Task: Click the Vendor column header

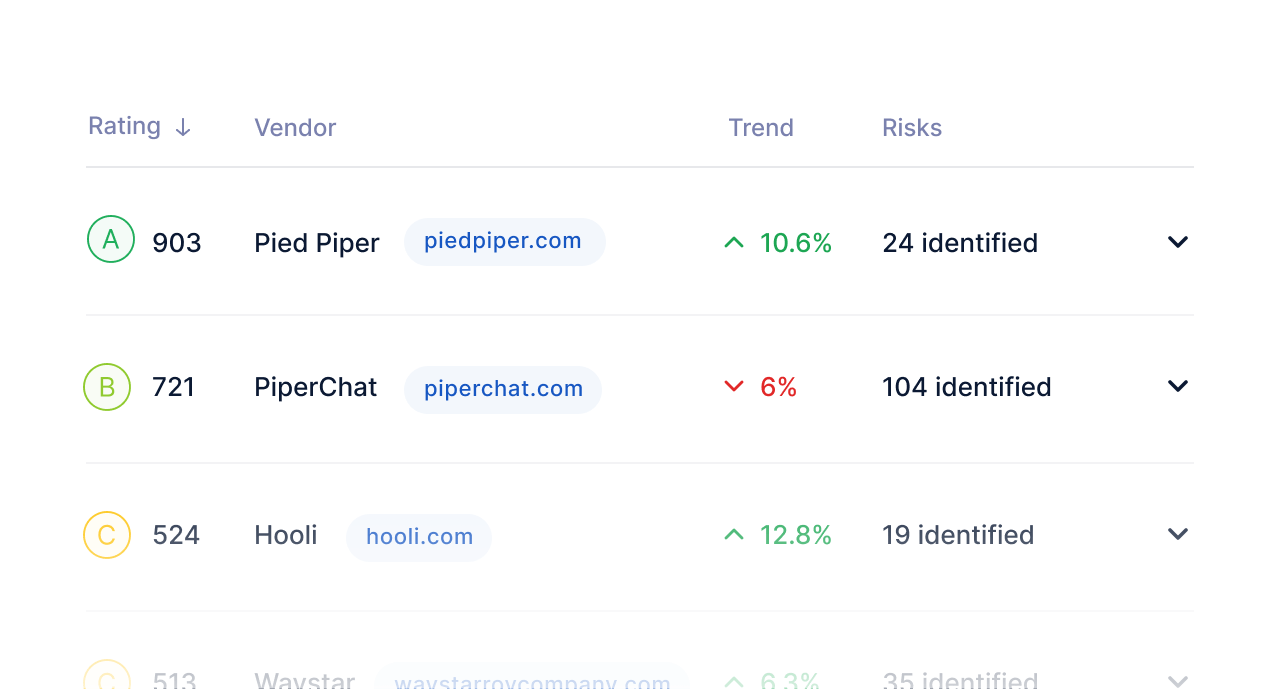Action: tap(295, 128)
